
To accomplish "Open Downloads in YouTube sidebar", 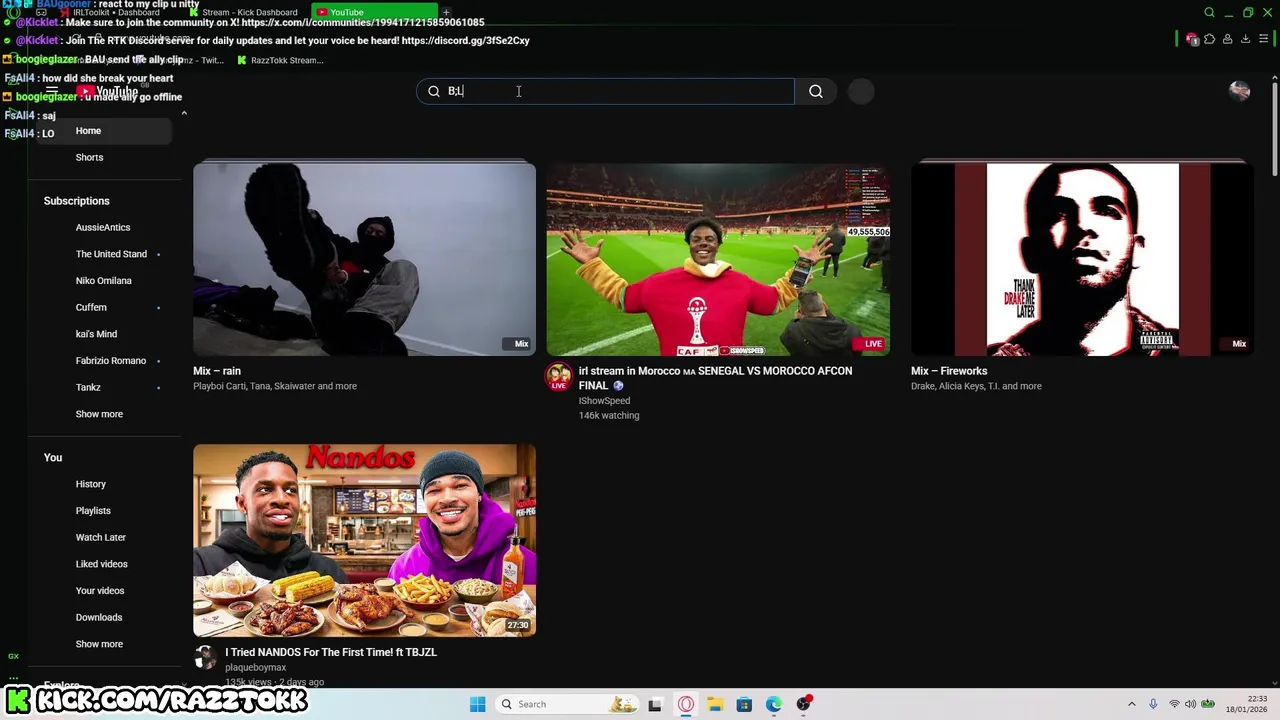I will pyautogui.click(x=100, y=617).
